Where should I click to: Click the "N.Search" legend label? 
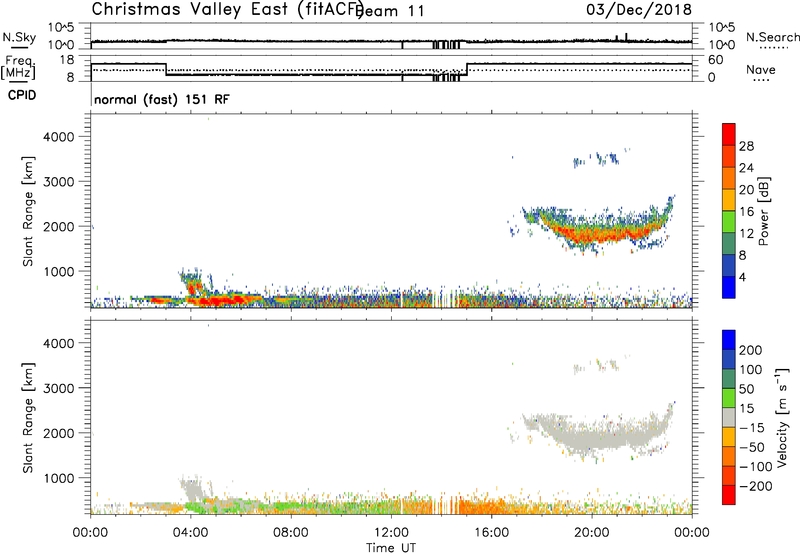coord(772,37)
